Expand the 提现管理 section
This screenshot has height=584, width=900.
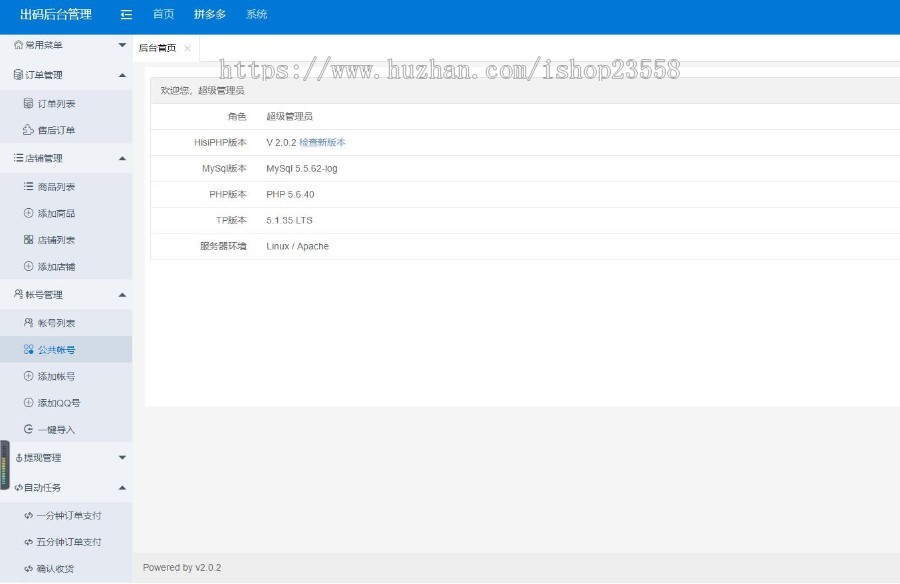(122, 457)
